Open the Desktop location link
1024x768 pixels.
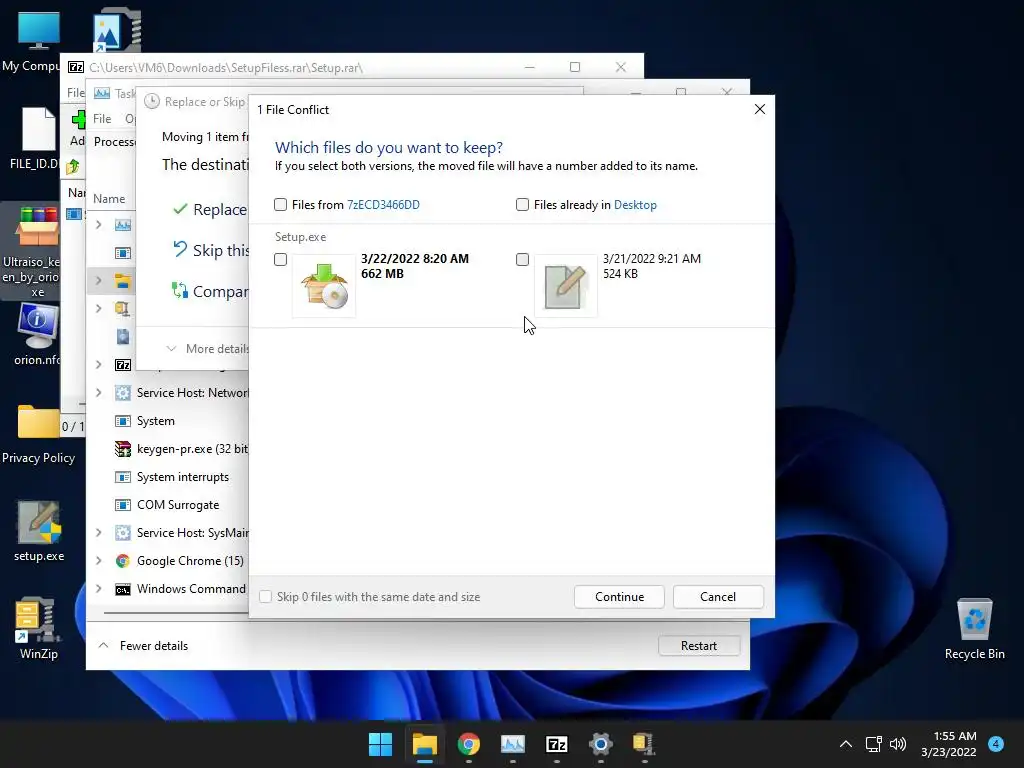[635, 204]
